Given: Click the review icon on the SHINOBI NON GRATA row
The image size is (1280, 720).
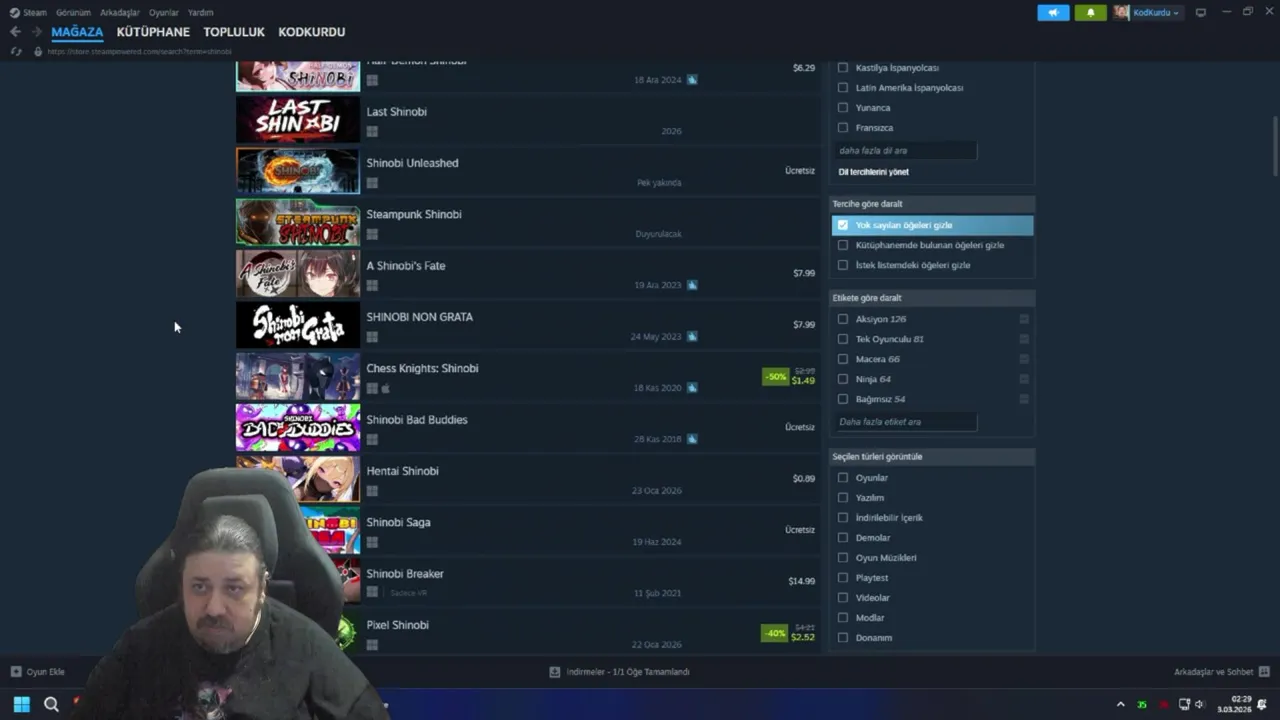Looking at the screenshot, I should point(692,336).
